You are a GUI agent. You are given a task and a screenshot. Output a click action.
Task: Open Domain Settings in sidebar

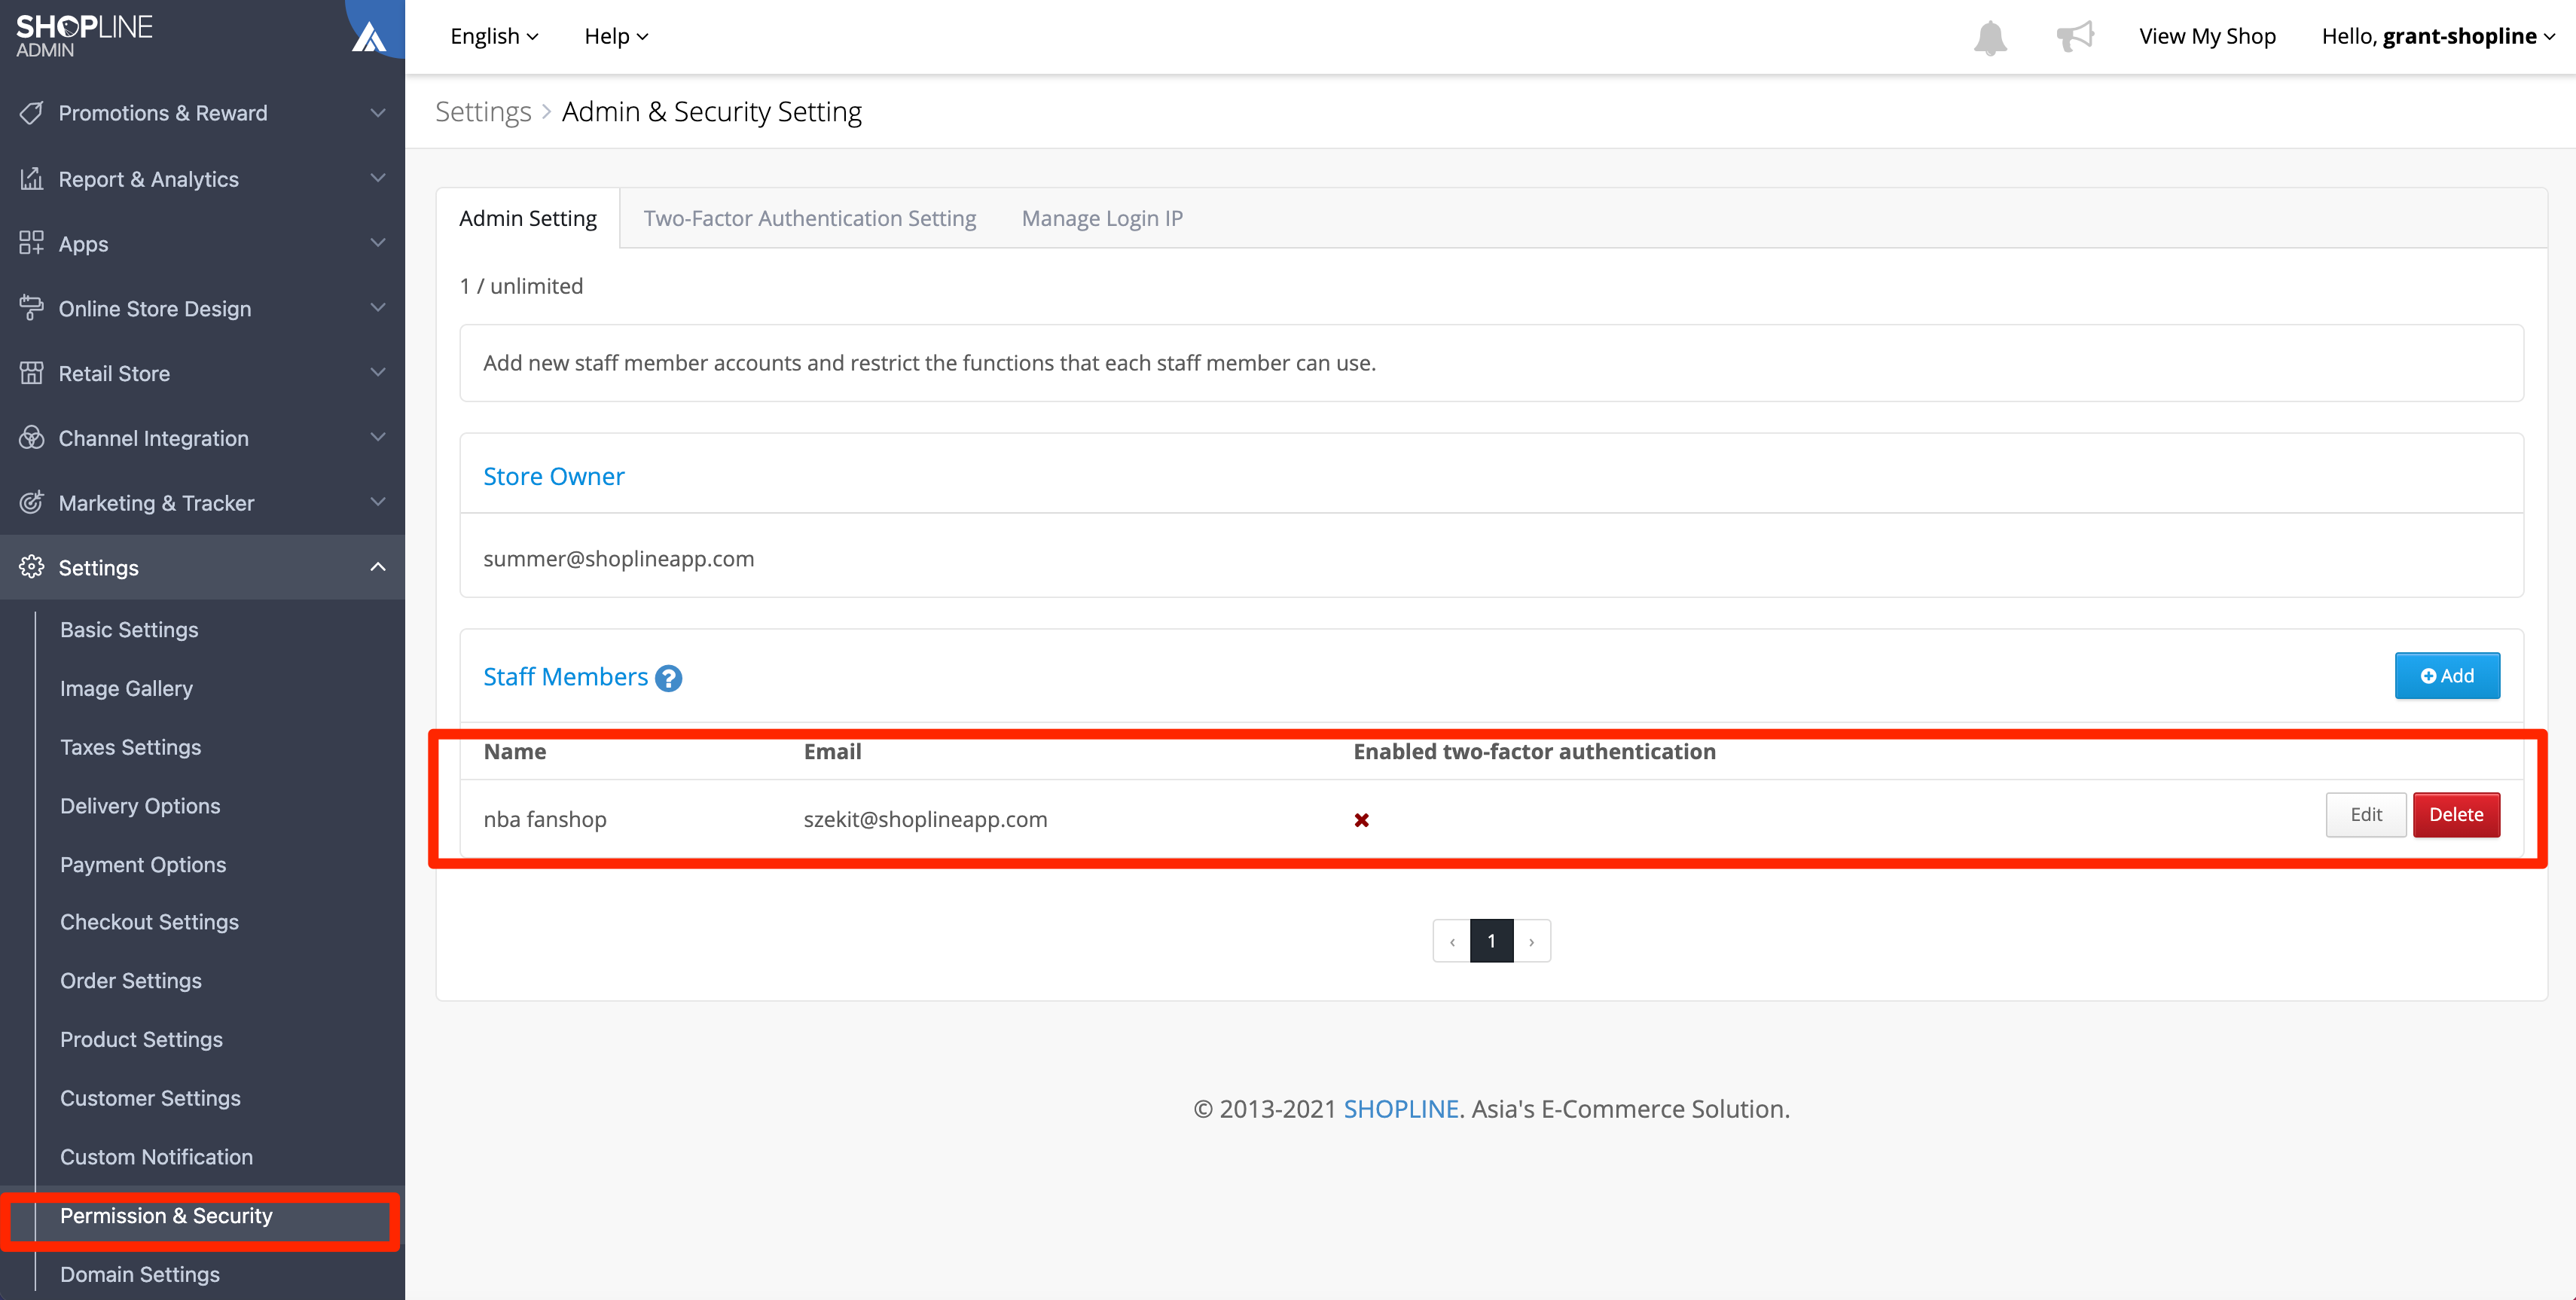[x=140, y=1275]
